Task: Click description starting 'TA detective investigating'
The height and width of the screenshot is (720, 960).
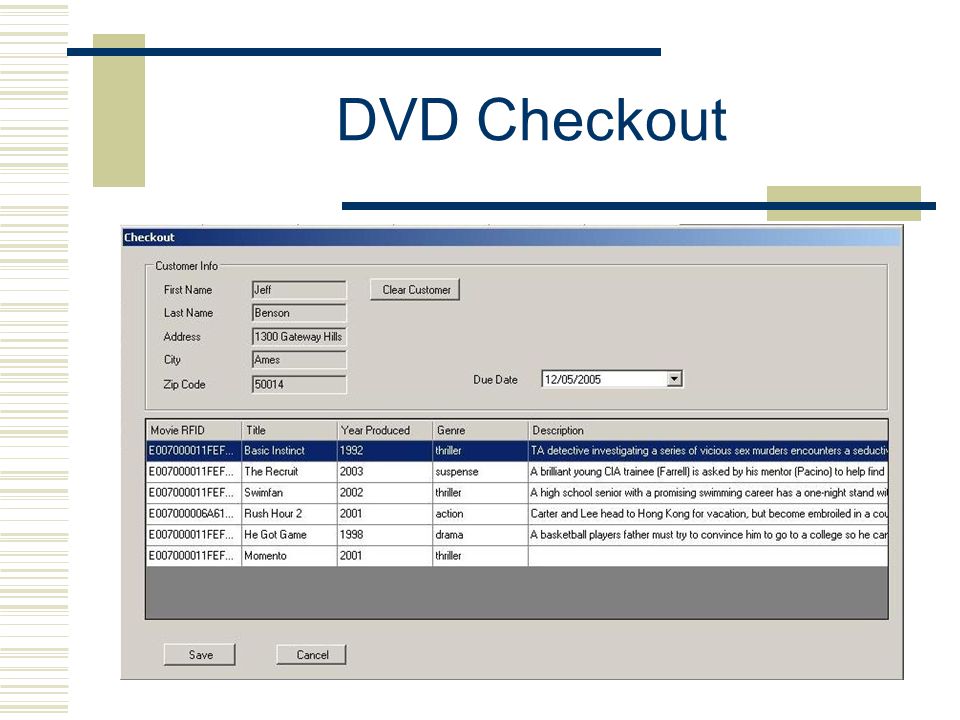Action: 708,451
